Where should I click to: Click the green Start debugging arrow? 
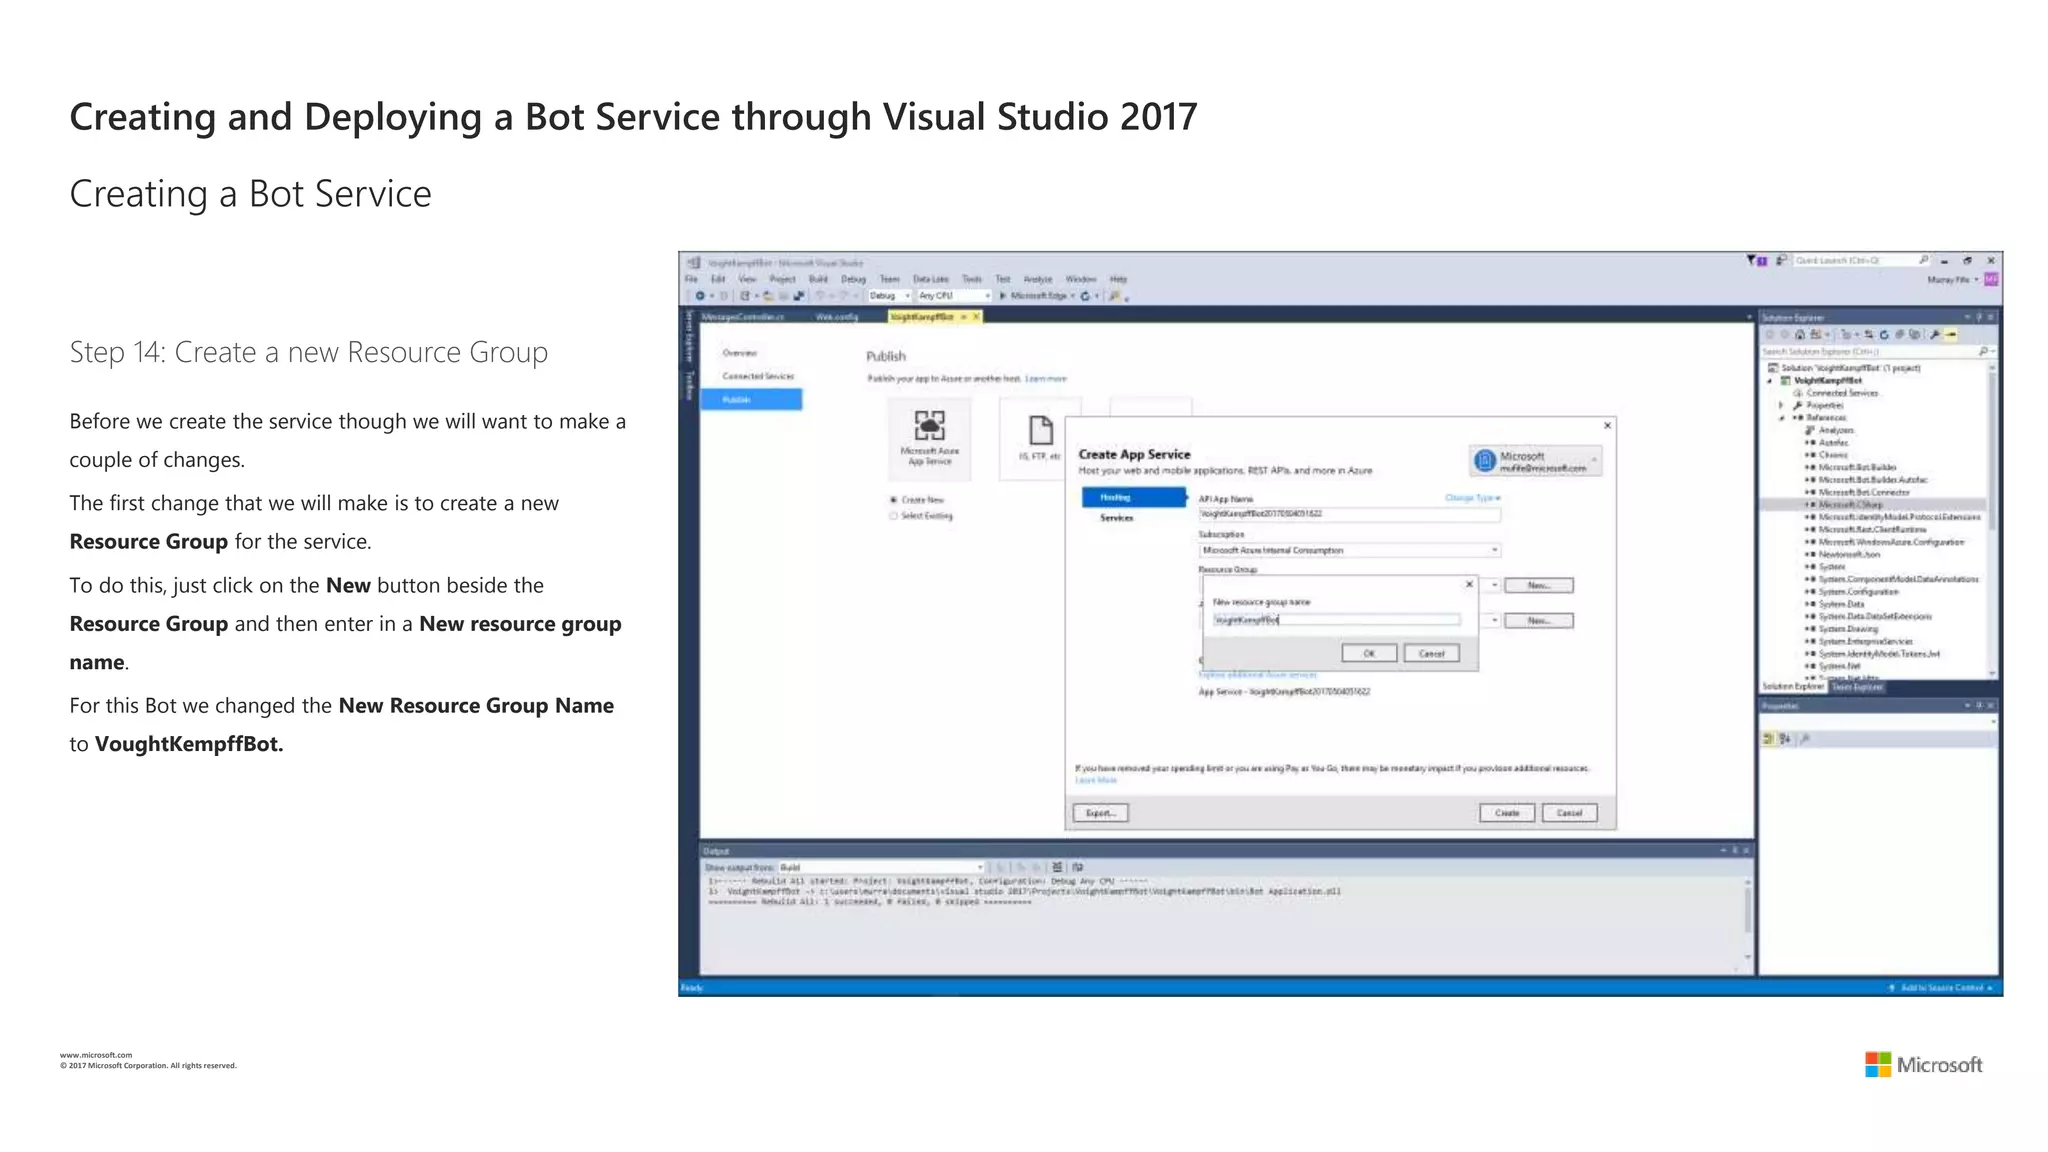click(x=1003, y=296)
